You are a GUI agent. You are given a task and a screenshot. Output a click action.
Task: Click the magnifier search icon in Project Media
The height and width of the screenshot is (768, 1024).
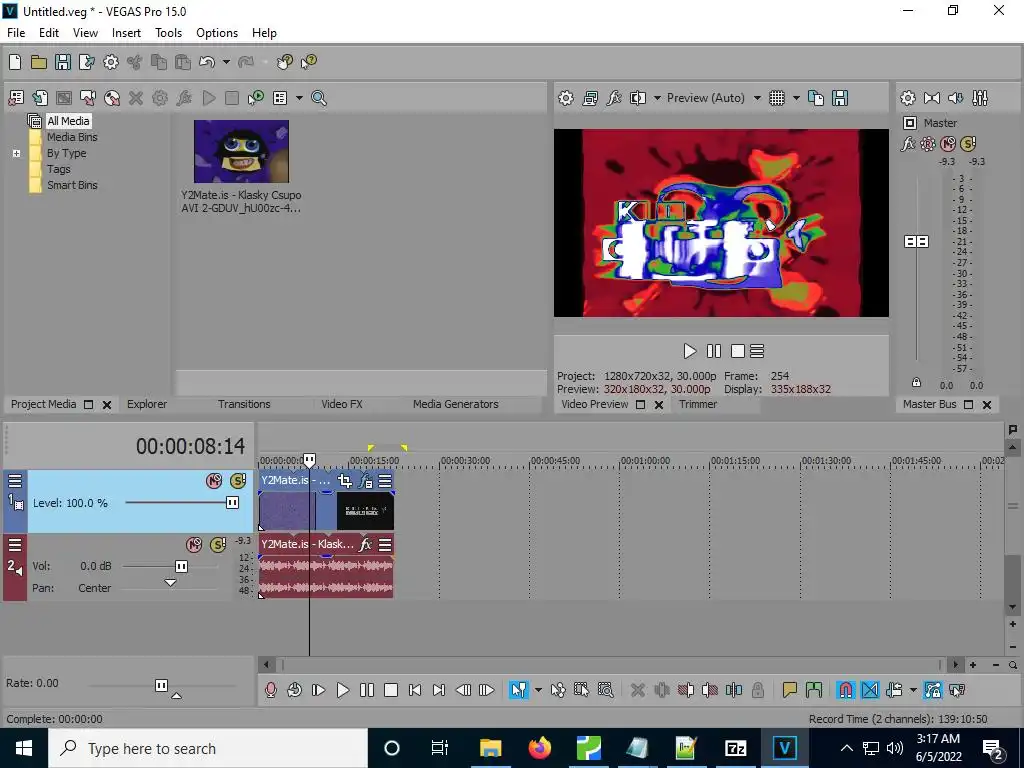coord(319,98)
